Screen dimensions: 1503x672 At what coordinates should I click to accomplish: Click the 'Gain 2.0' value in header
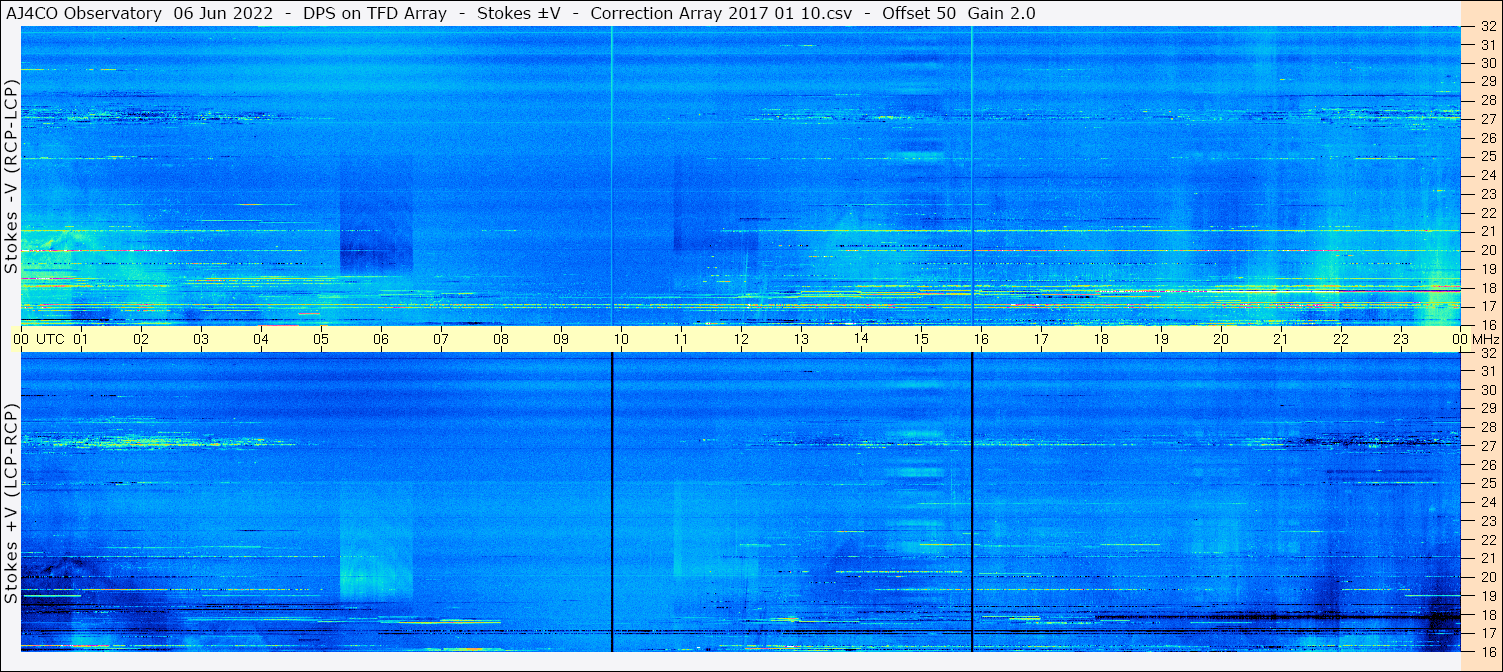1002,13
